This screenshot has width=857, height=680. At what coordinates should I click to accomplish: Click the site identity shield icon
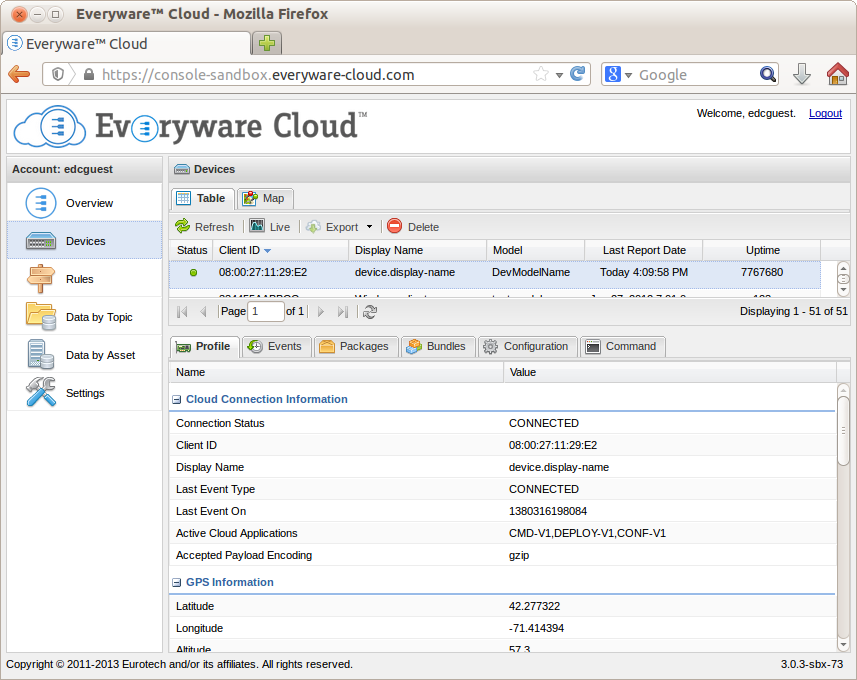tap(58, 74)
